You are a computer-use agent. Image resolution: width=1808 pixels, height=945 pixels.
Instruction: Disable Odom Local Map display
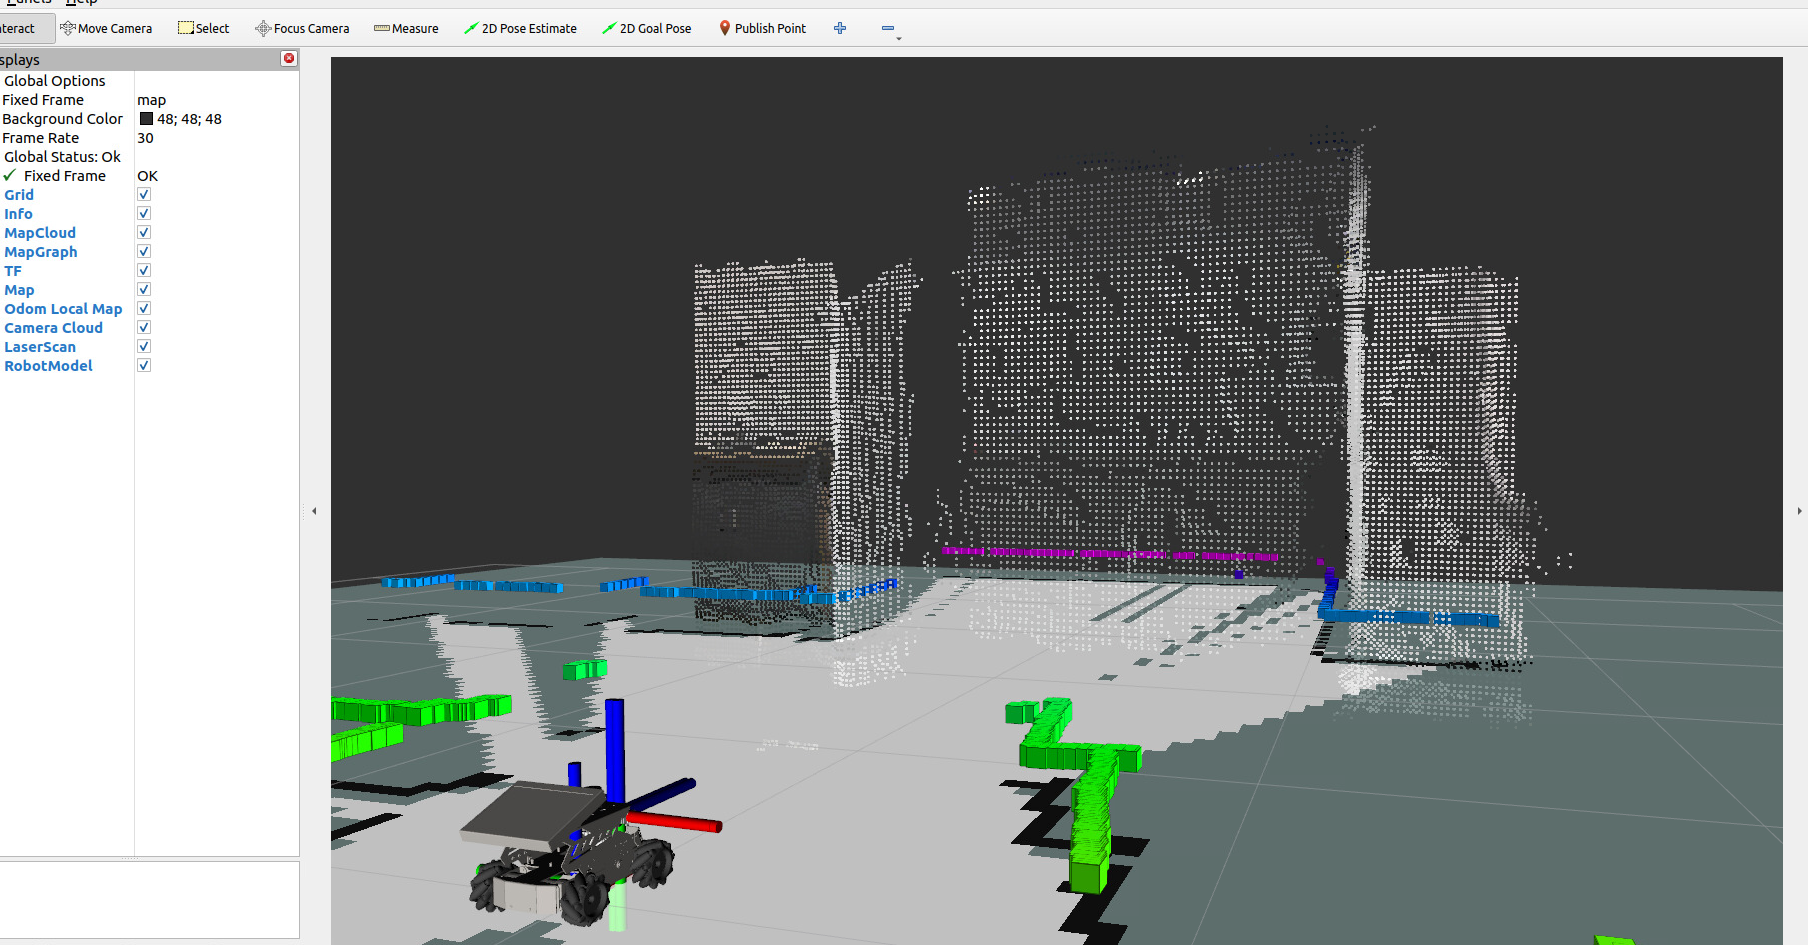pyautogui.click(x=144, y=308)
